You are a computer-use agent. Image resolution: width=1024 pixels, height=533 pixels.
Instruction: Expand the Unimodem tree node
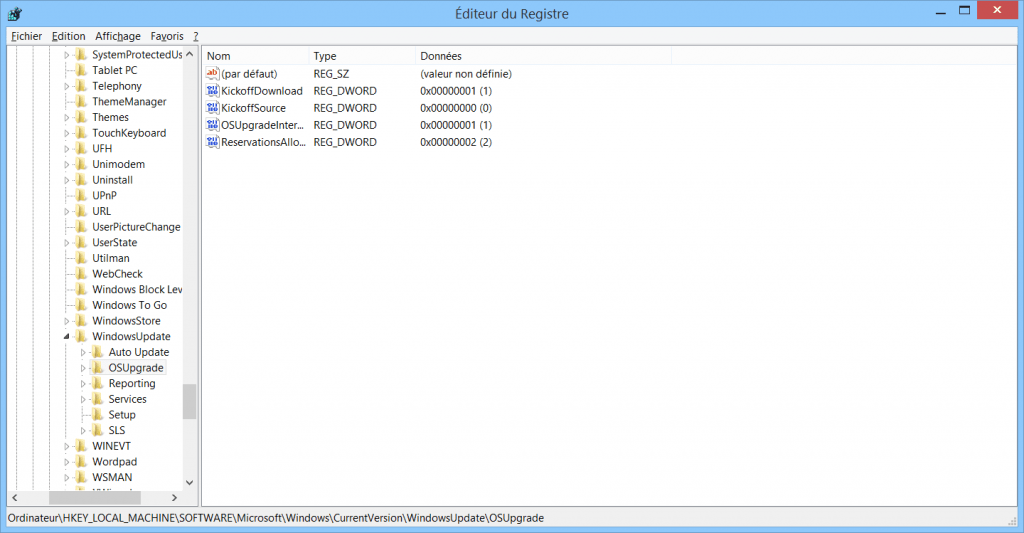[x=67, y=164]
